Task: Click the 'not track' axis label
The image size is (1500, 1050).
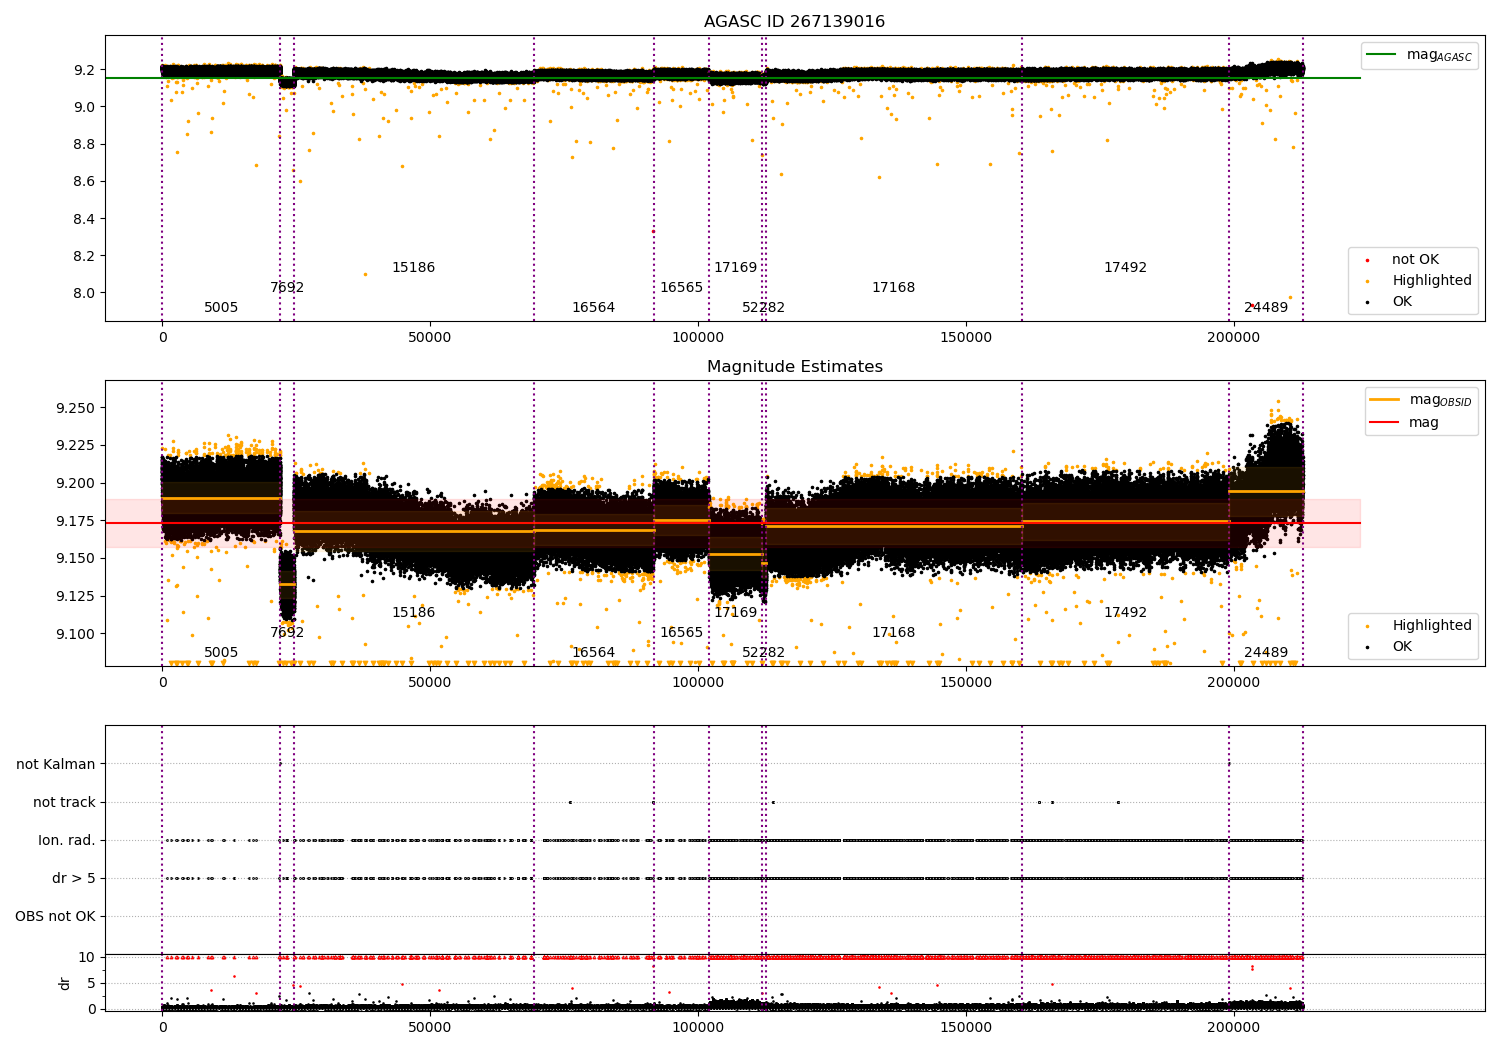Action: click(x=64, y=802)
